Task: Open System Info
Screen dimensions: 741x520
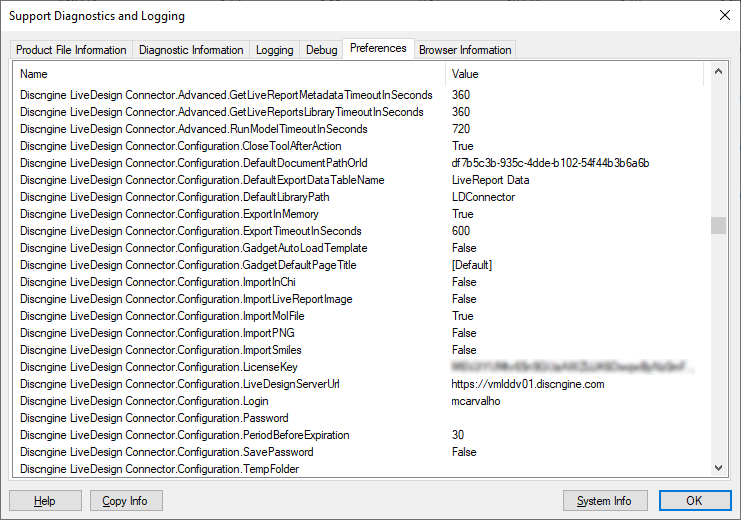Action: [x=604, y=501]
